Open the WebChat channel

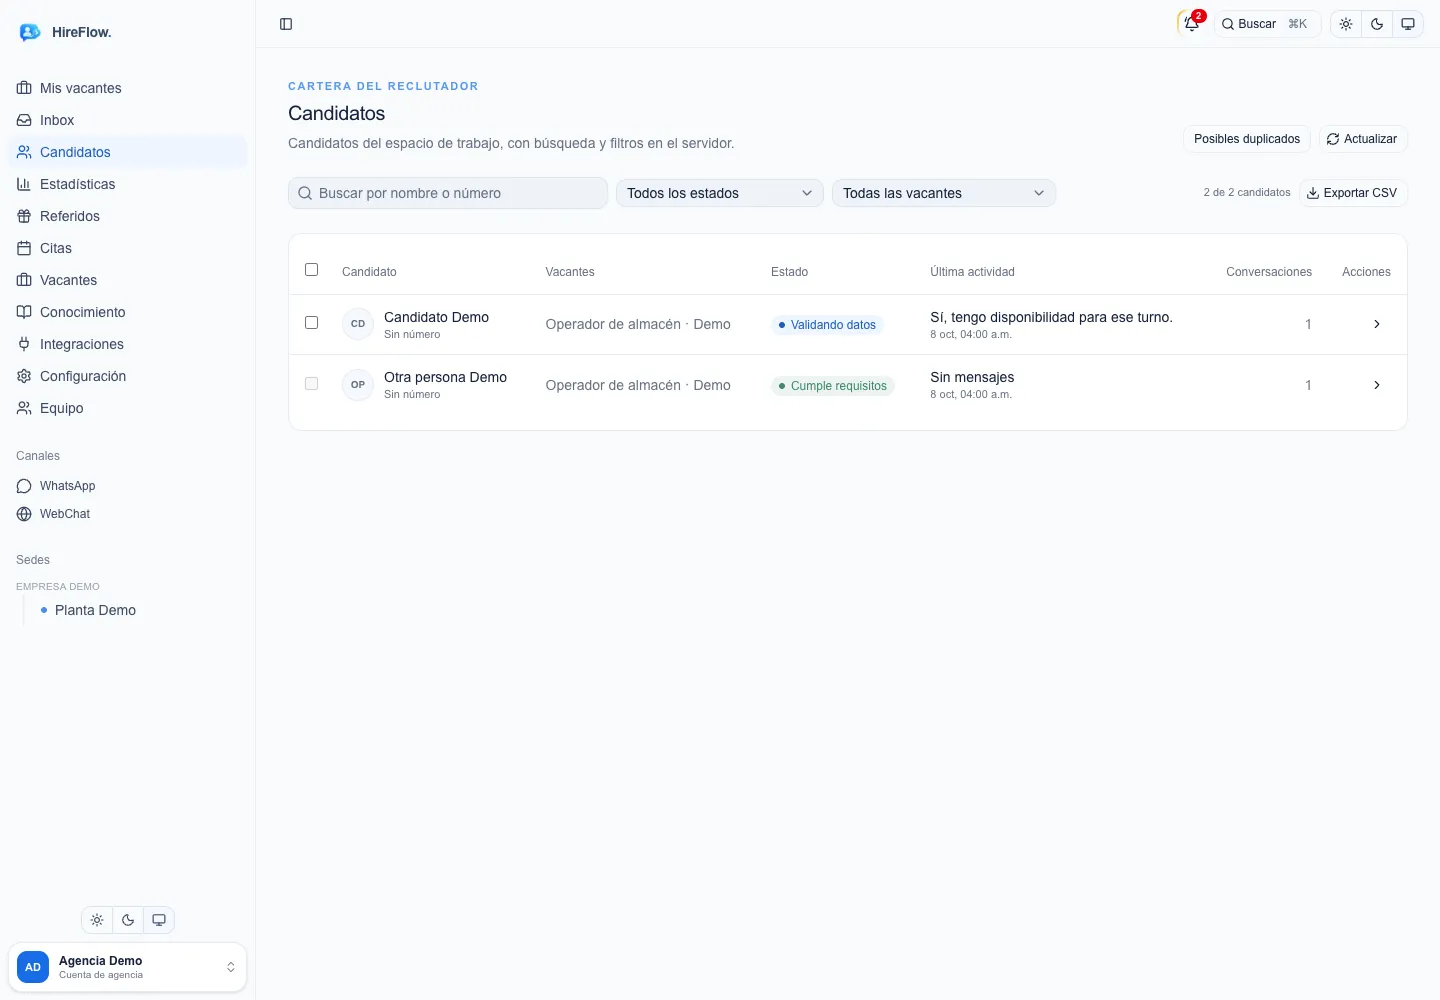point(127,514)
